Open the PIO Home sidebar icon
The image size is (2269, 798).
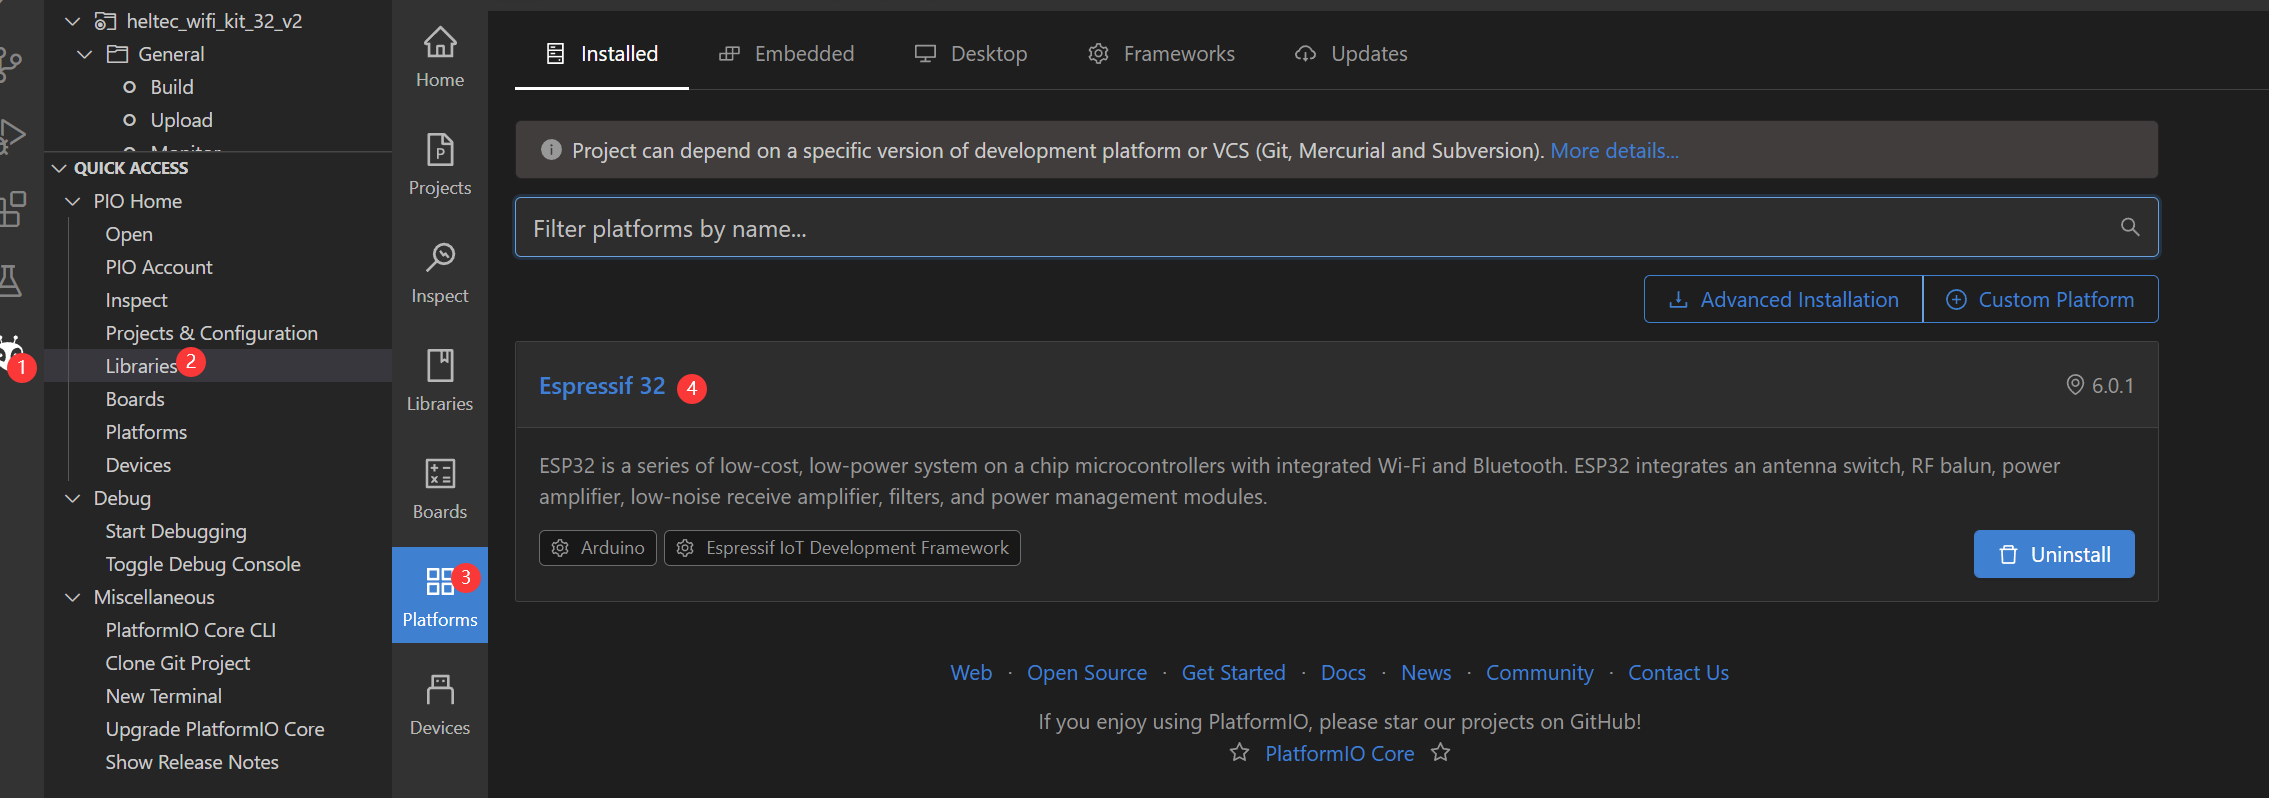tap(440, 43)
